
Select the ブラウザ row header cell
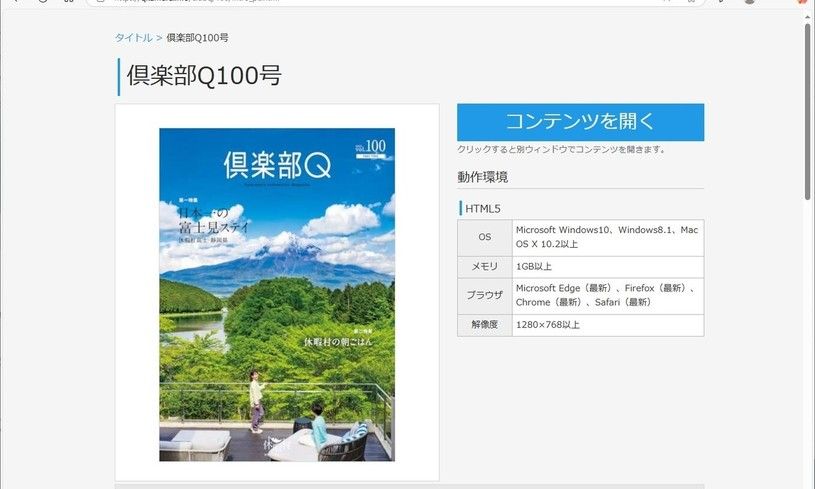[485, 296]
